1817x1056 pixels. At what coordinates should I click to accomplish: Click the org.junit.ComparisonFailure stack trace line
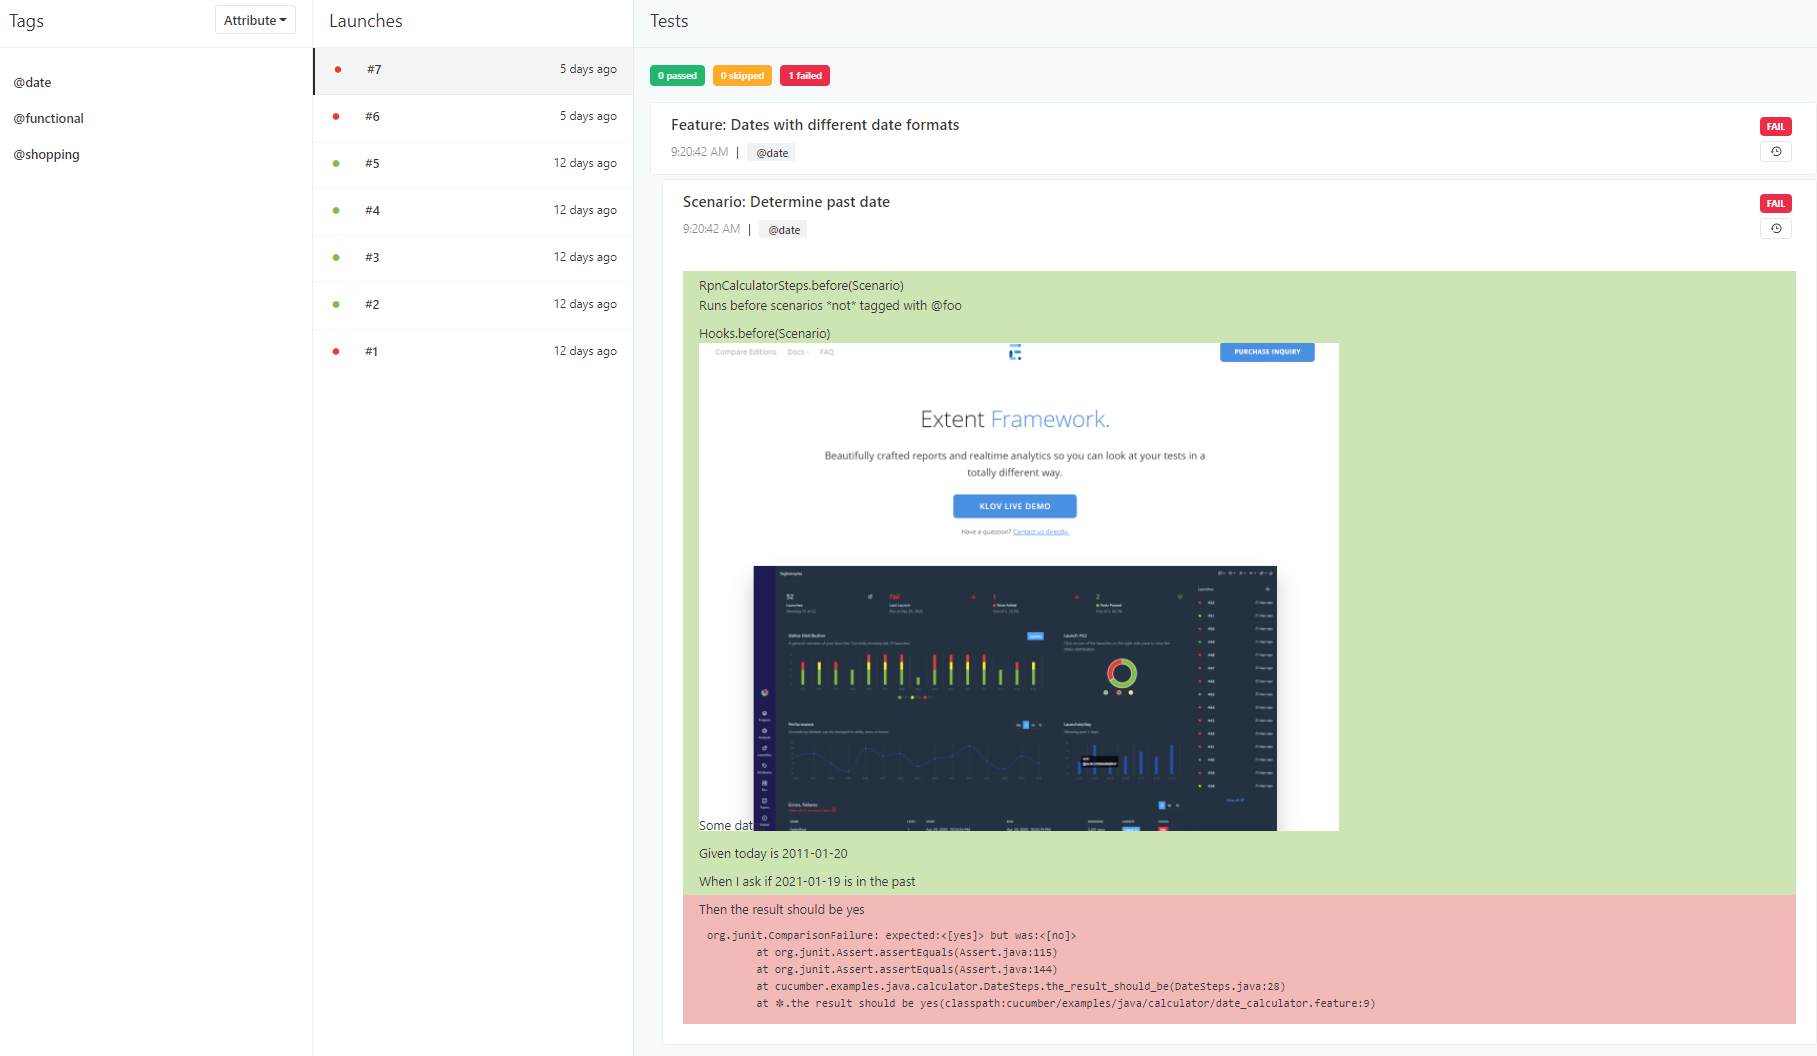click(x=891, y=936)
